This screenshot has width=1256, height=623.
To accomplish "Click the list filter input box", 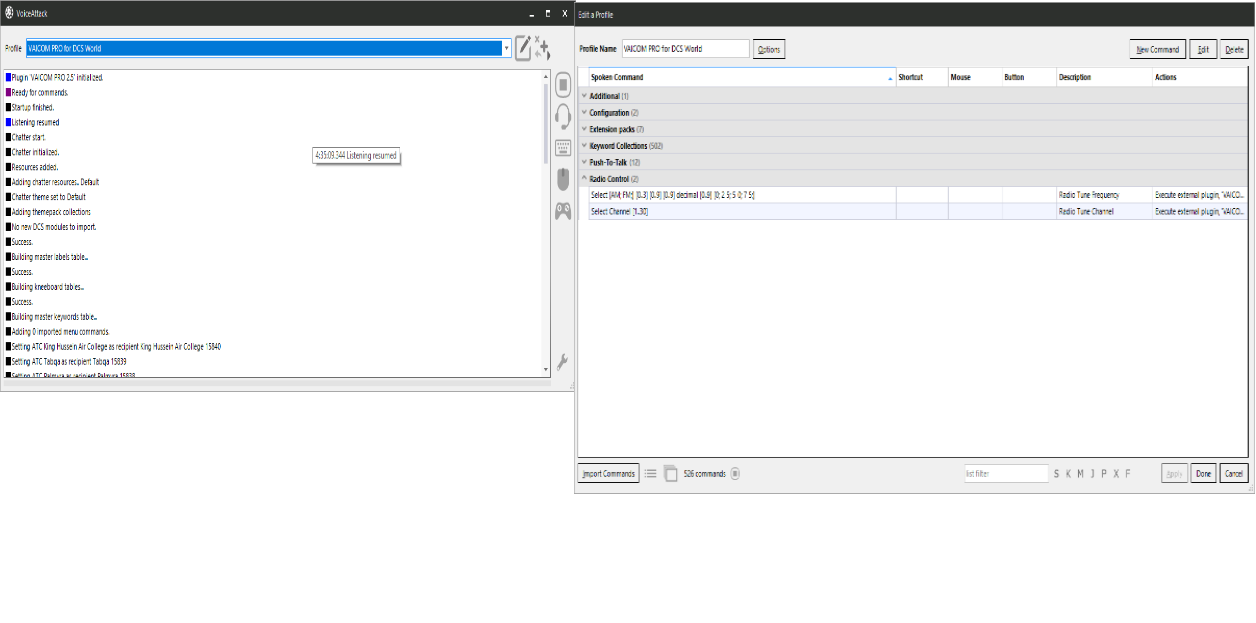I will (x=1006, y=474).
